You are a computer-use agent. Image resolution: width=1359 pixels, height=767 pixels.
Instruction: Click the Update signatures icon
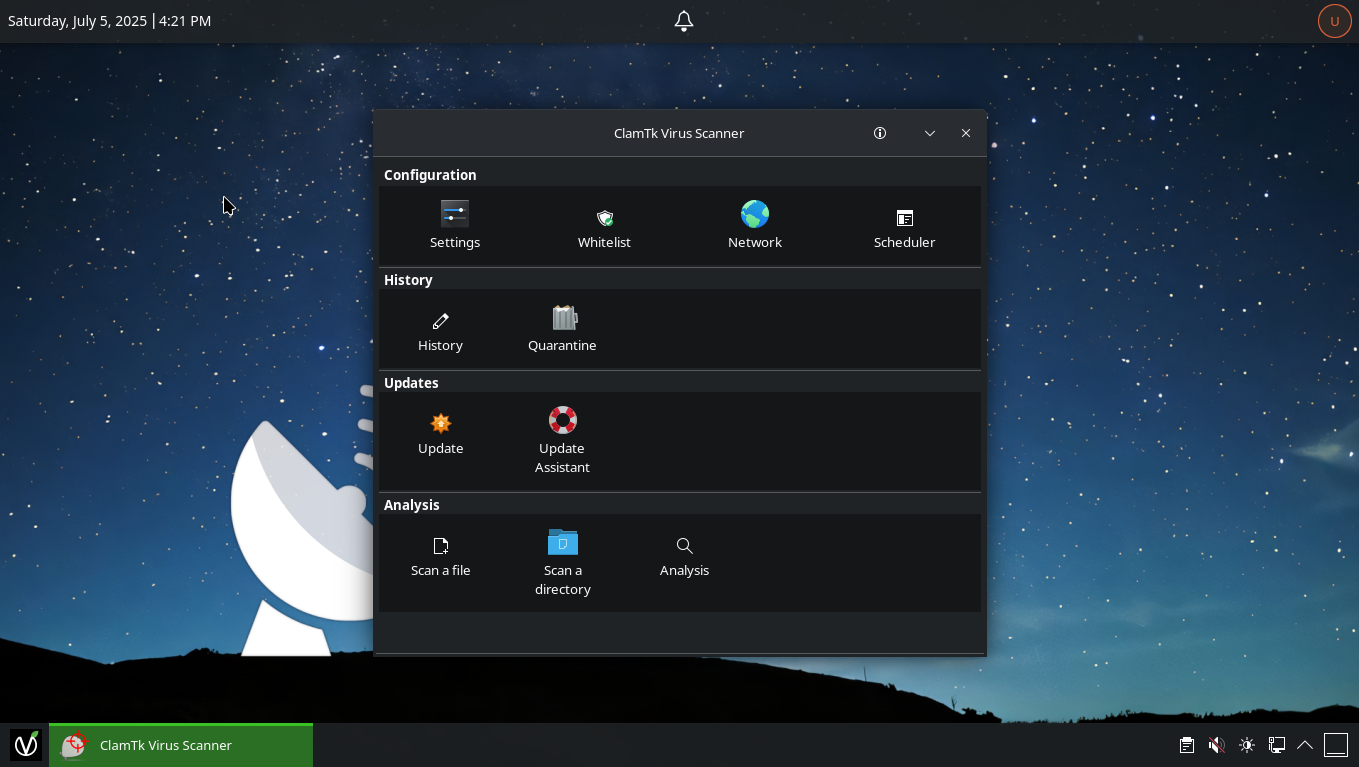click(x=440, y=423)
